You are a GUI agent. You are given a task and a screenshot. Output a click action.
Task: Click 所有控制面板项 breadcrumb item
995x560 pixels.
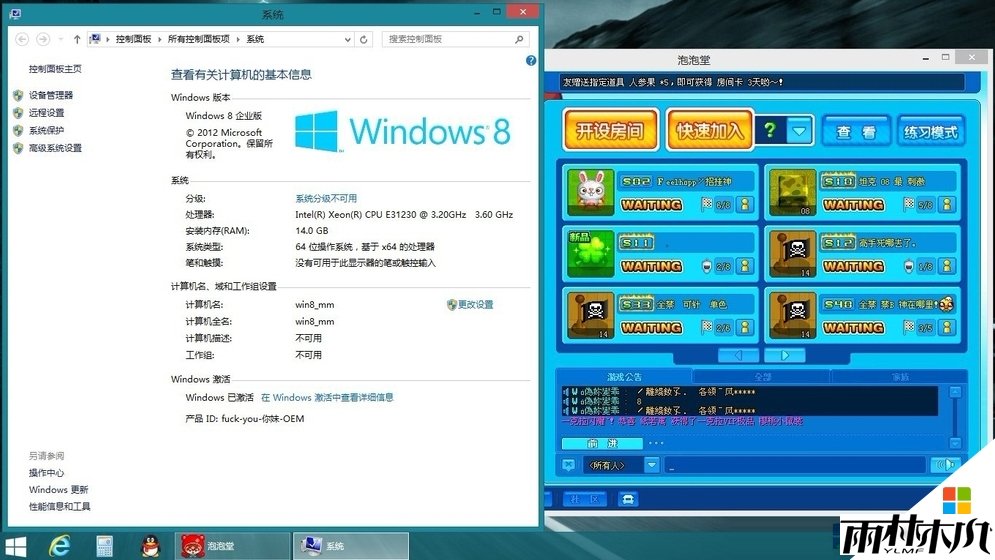199,39
